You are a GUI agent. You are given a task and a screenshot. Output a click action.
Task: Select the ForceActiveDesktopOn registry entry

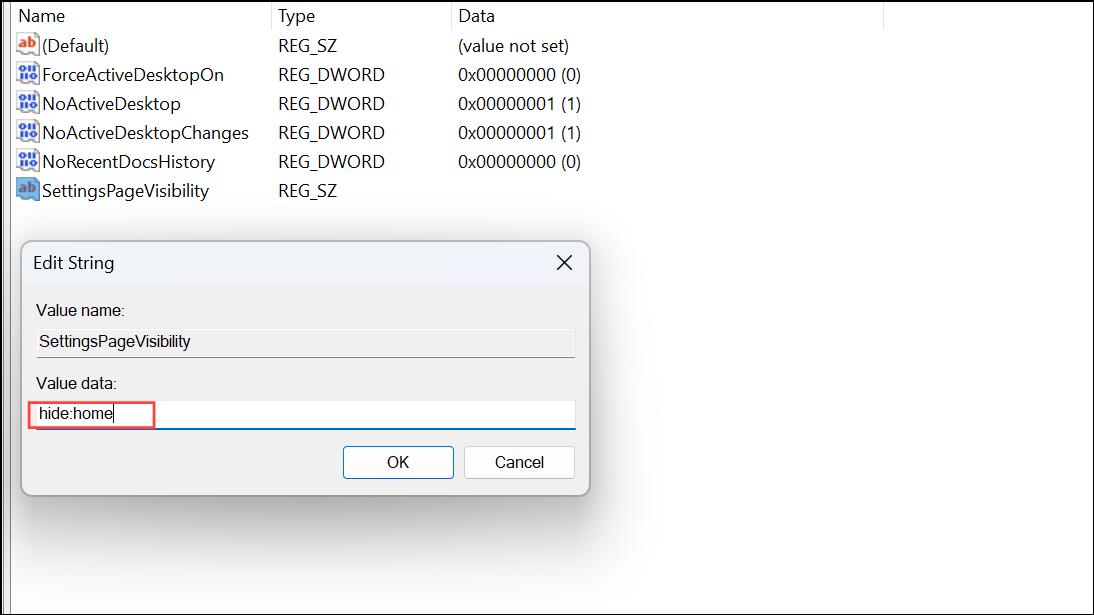[x=132, y=74]
